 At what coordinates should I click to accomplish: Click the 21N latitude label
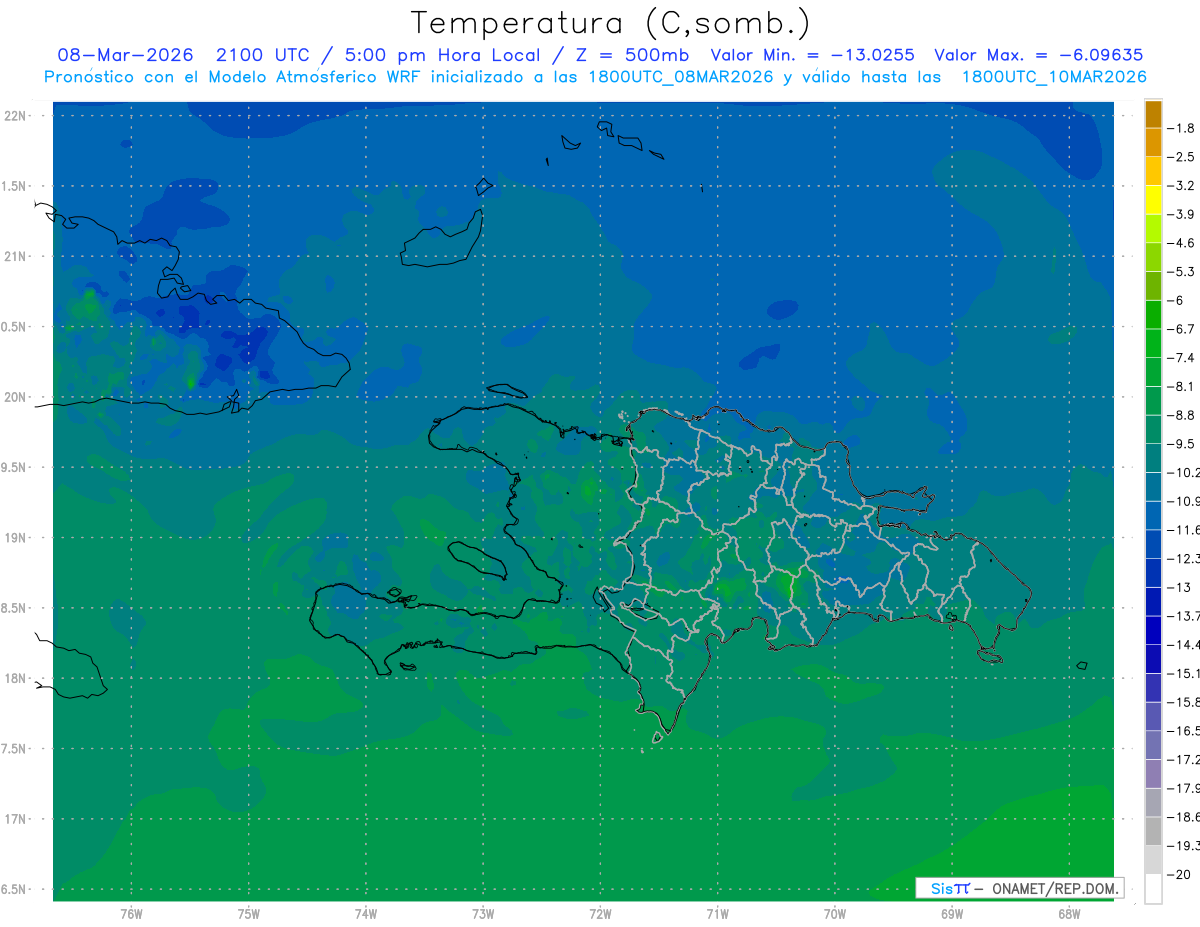[17, 257]
